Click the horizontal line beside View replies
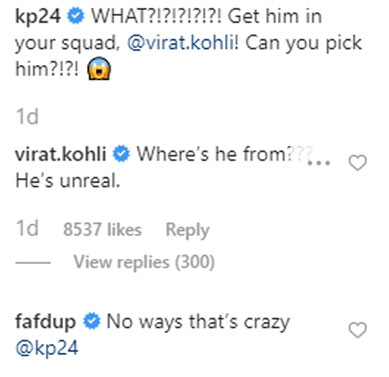Screen dimensions: 389x377 pyautogui.click(x=33, y=263)
